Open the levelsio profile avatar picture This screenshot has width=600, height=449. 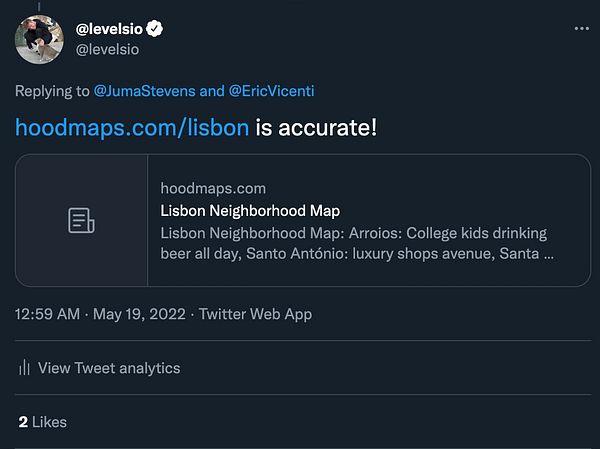[x=41, y=38]
